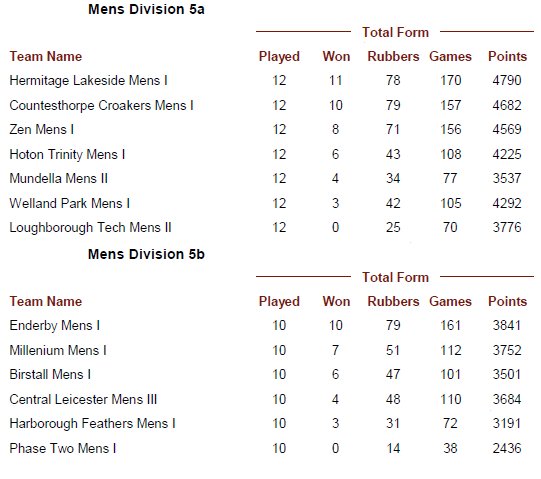
Task: Click Rubbers header in Division 5b table
Action: pyautogui.click(x=393, y=302)
